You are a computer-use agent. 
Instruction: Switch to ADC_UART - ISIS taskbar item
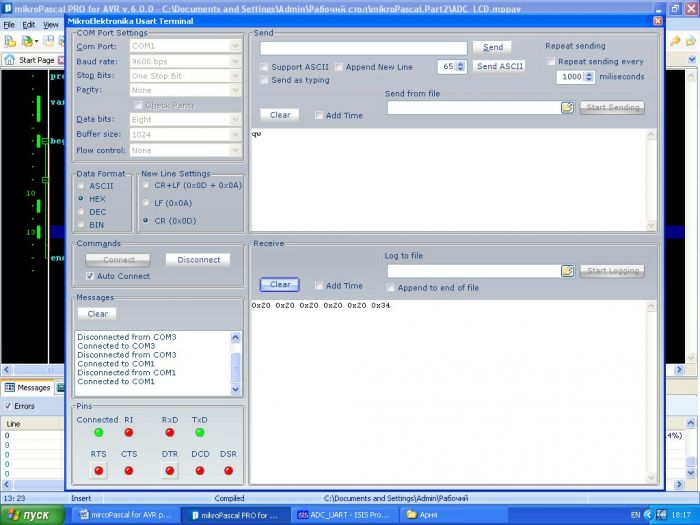coord(344,515)
